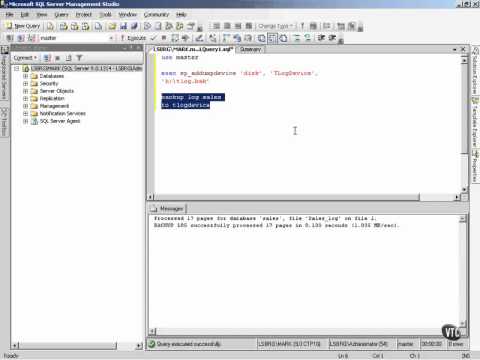Image resolution: width=480 pixels, height=360 pixels.
Task: Select the SQLQuery1.sql document tab
Action: (x=193, y=49)
